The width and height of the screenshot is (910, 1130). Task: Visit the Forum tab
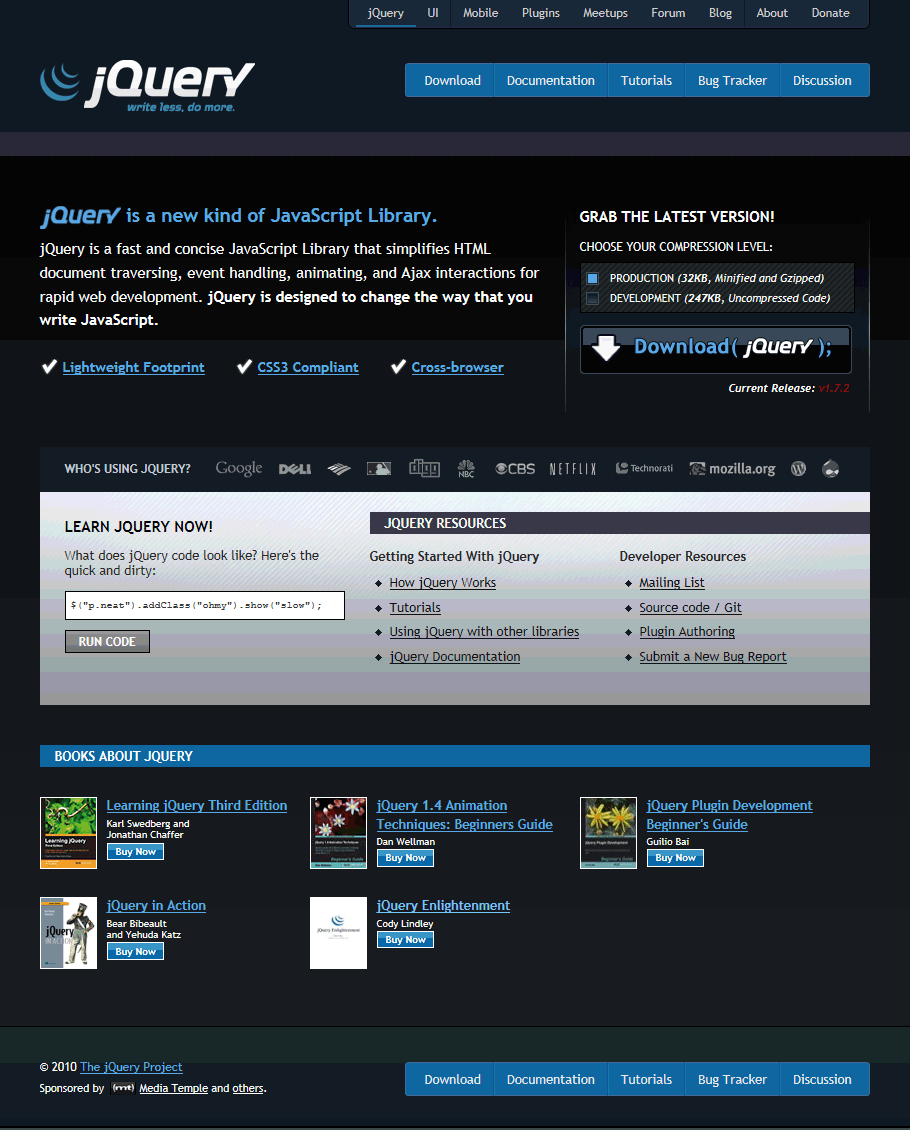pyautogui.click(x=668, y=13)
